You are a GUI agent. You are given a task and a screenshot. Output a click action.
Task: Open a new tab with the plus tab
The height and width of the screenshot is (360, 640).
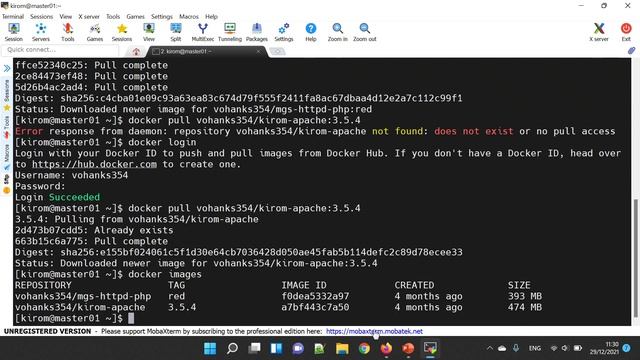pyautogui.click(x=277, y=51)
